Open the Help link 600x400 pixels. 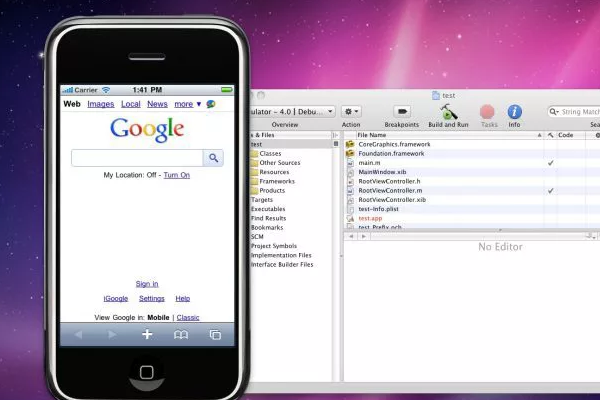coord(183,299)
